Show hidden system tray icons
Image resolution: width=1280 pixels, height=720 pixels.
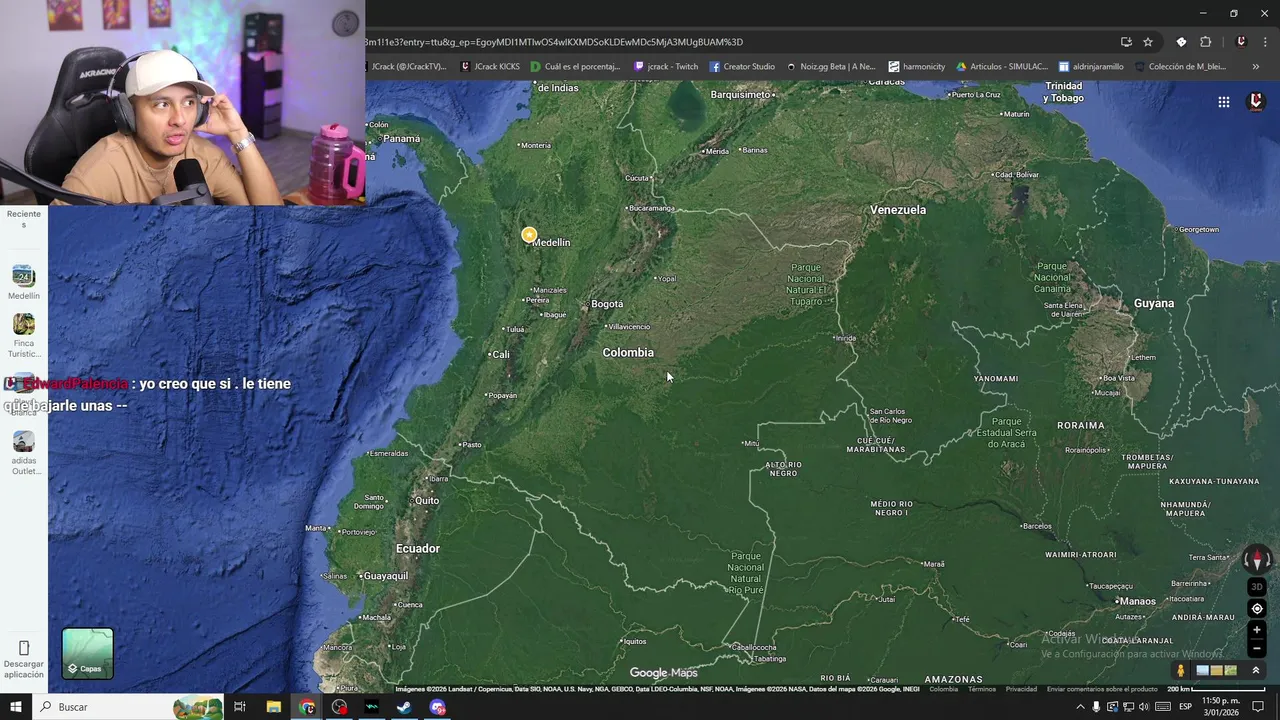click(x=1080, y=707)
